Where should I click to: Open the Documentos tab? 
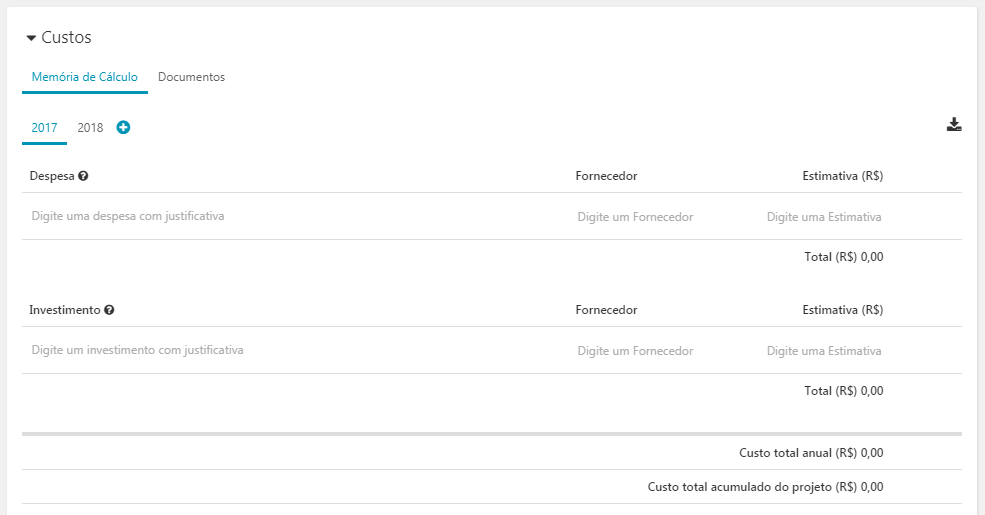pos(192,77)
